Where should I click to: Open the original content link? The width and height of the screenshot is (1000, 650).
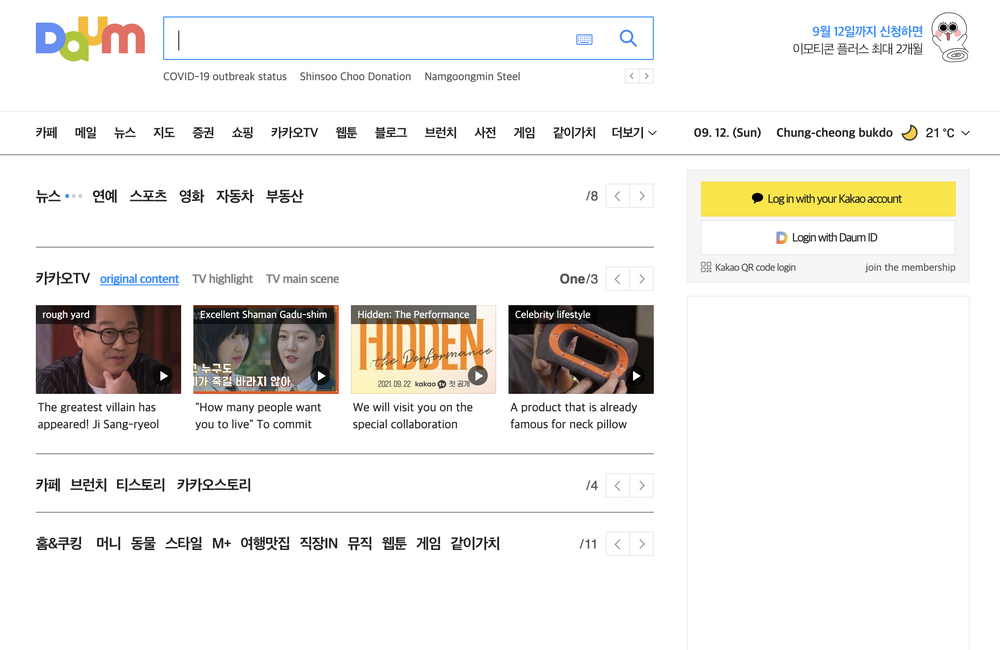tap(139, 279)
